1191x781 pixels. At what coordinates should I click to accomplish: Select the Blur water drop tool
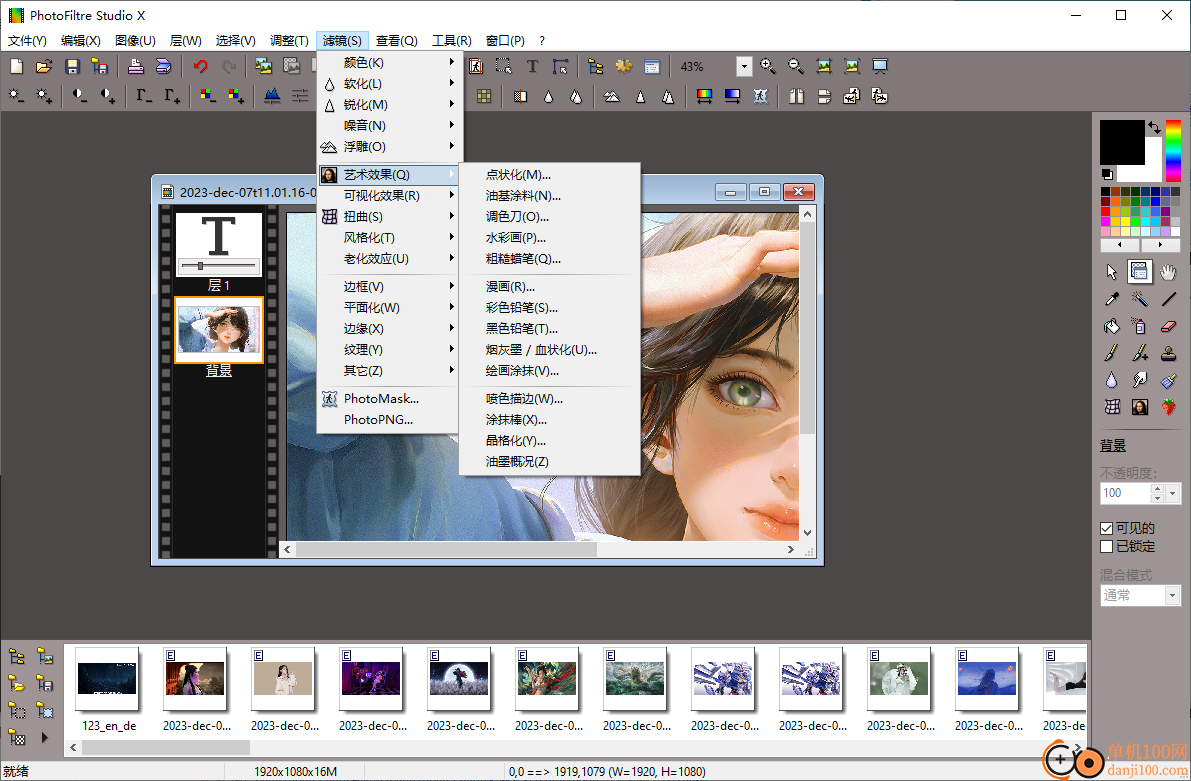click(1112, 380)
